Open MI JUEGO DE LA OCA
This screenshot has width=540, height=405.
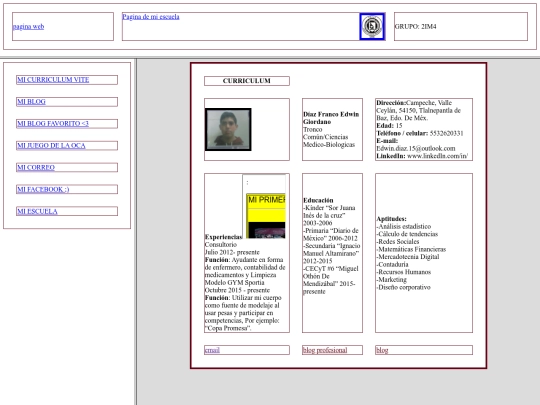point(51,145)
